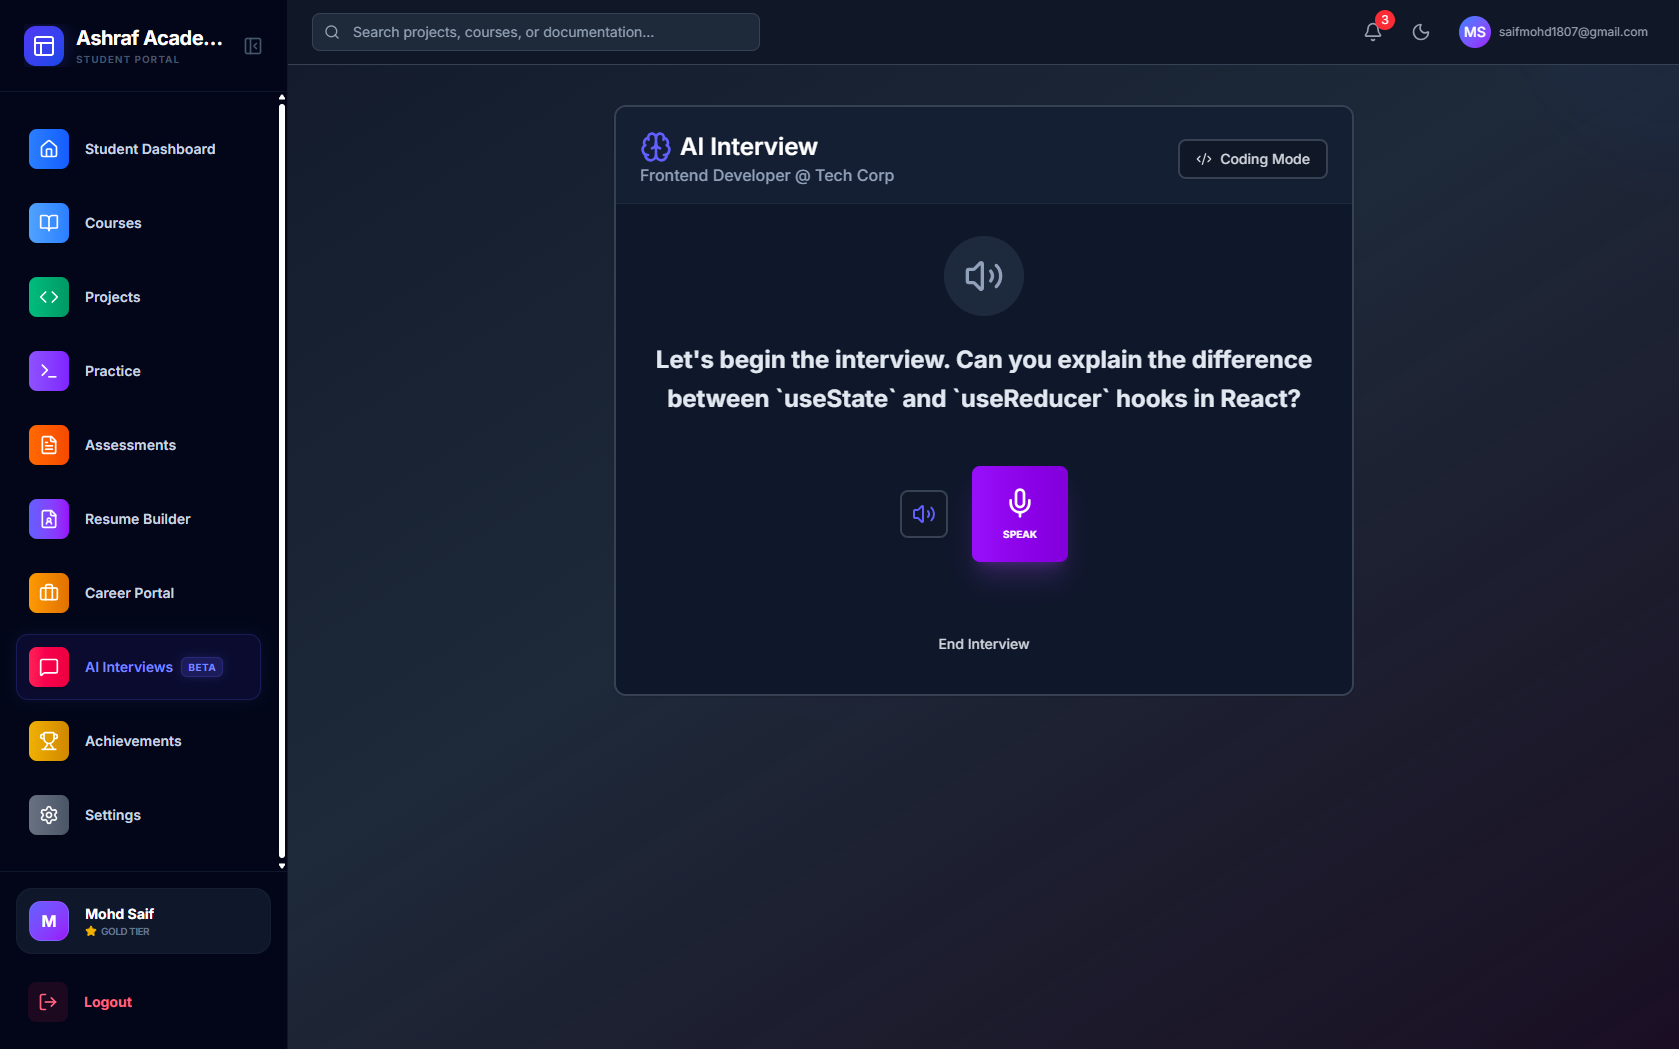
Task: Click the Courses book icon
Action: [49, 223]
